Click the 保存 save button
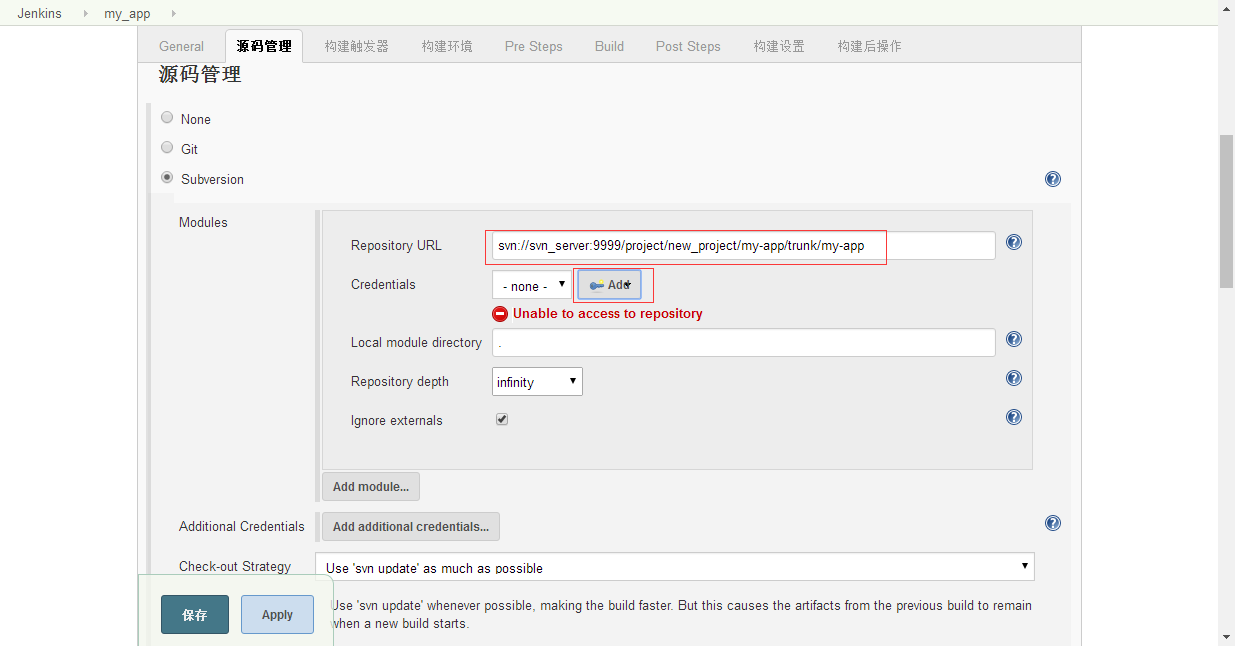 click(x=195, y=615)
